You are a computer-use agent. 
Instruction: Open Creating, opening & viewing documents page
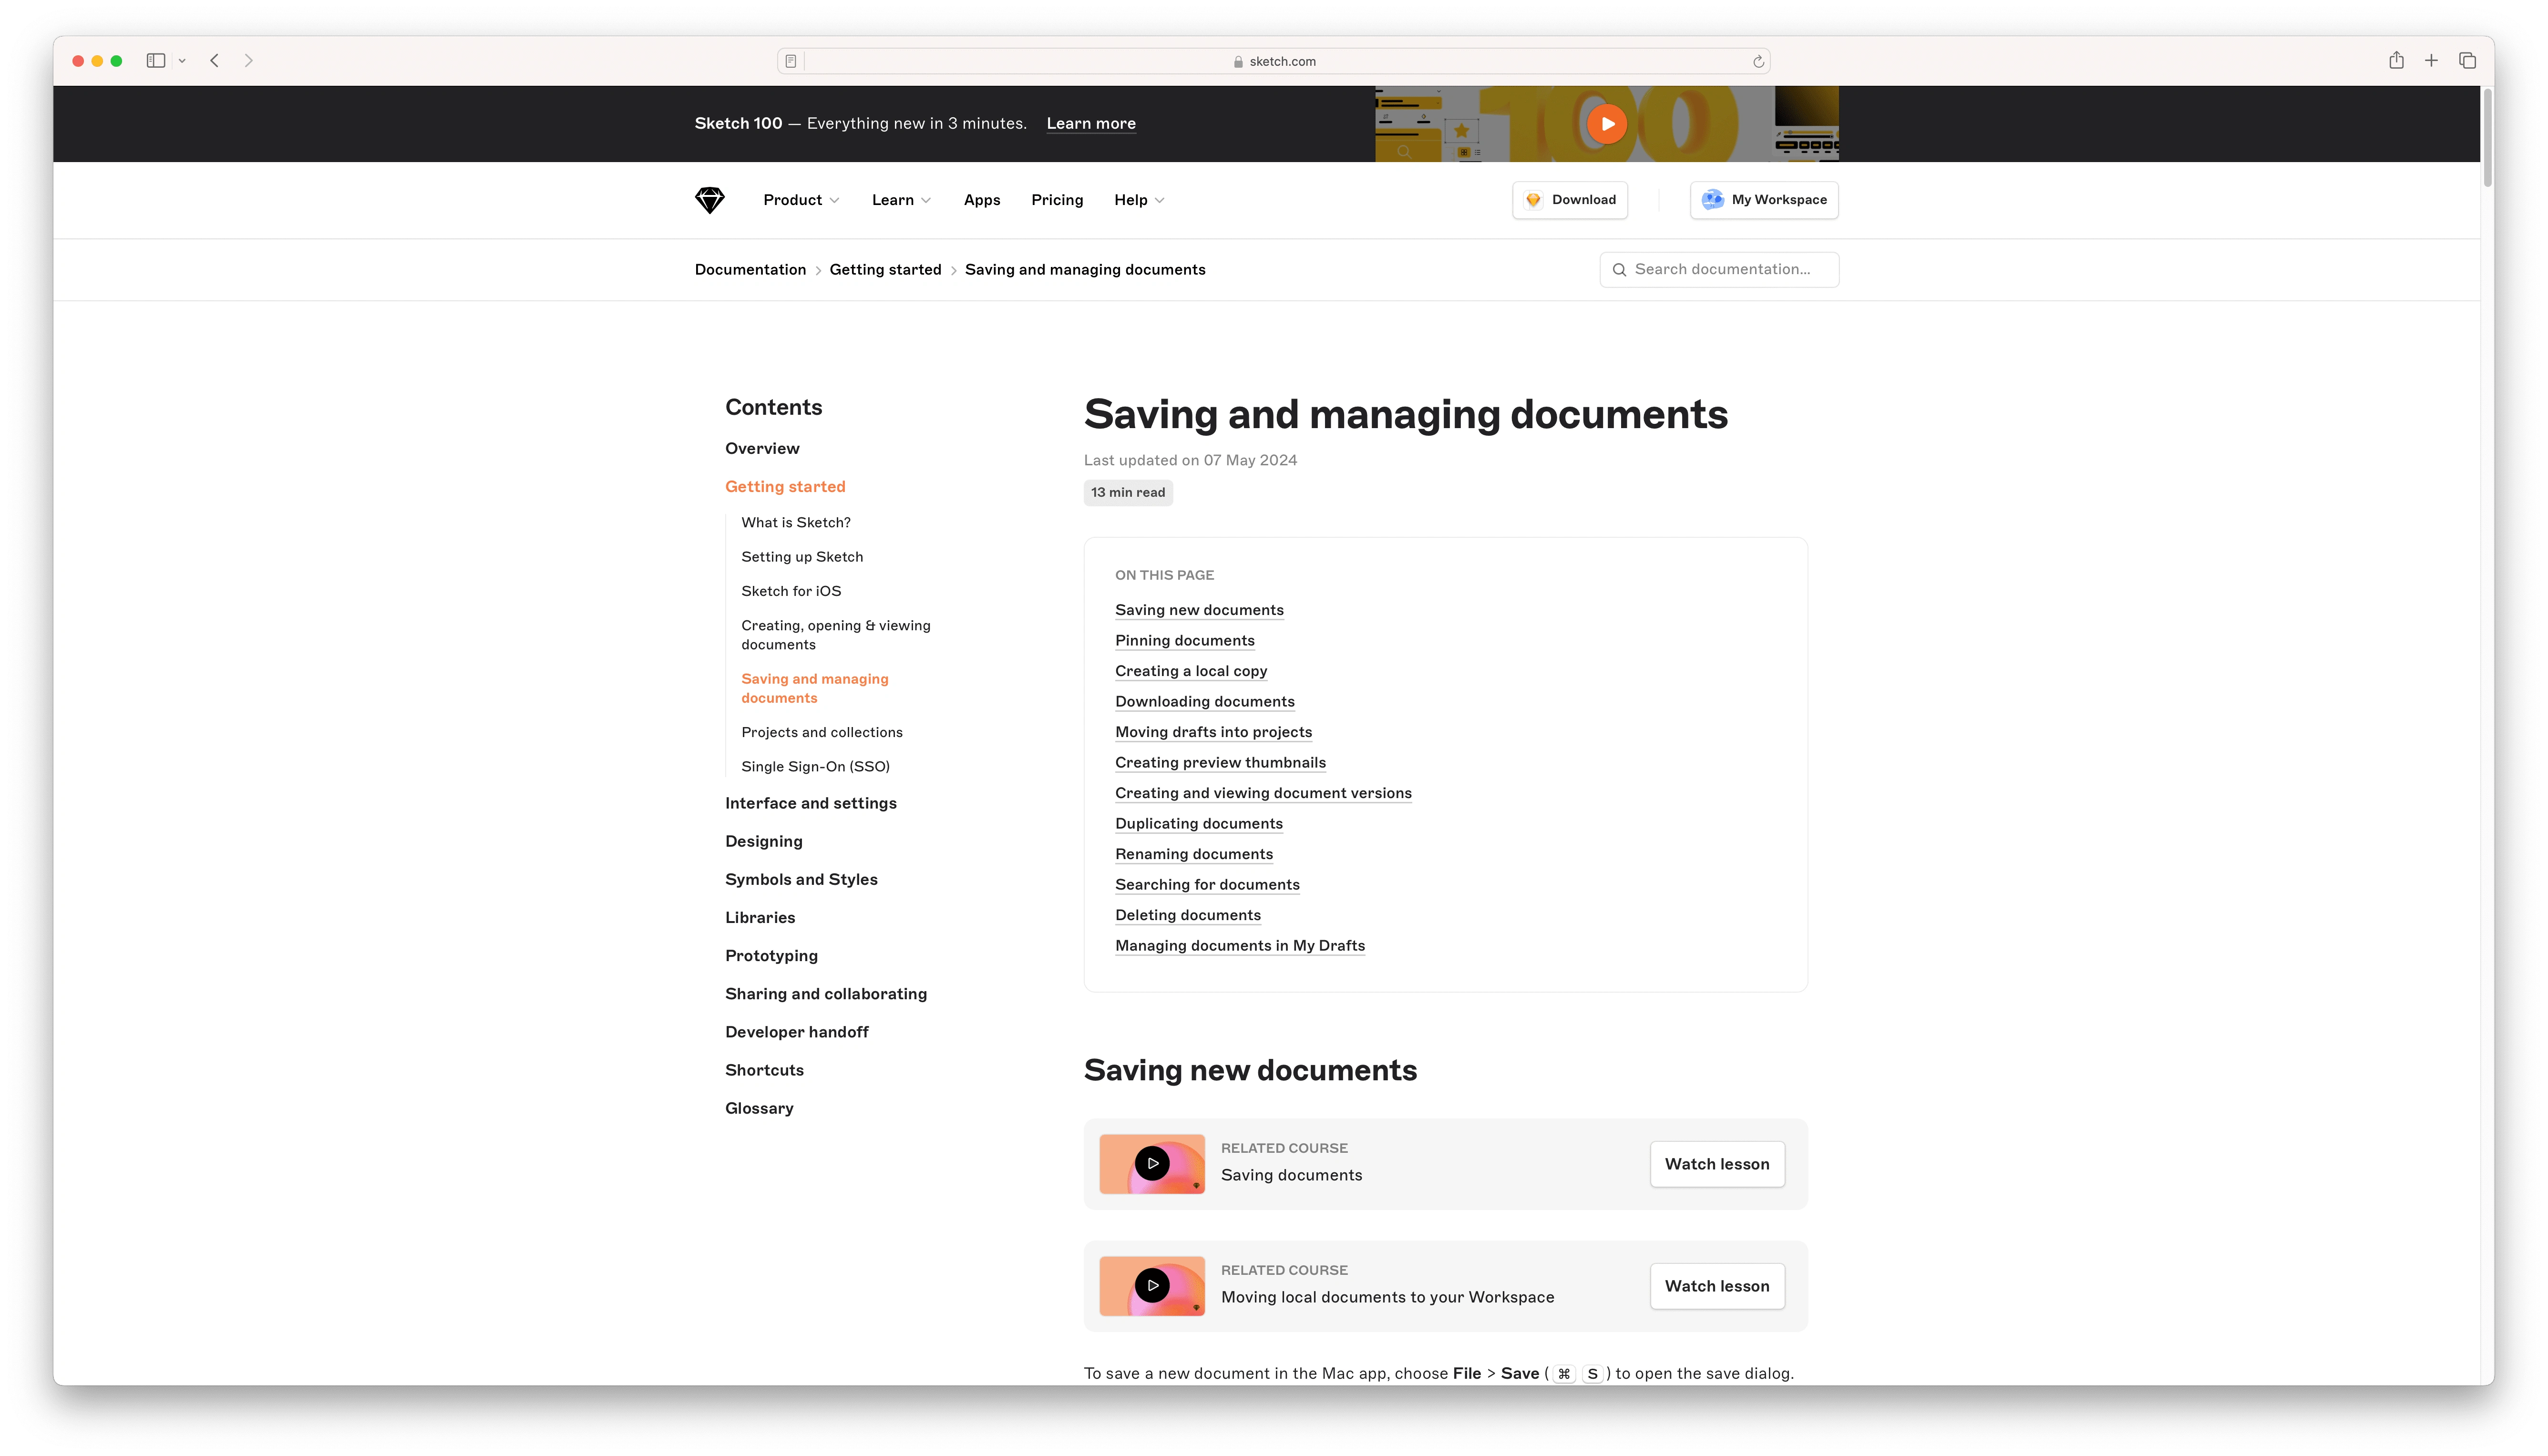(836, 635)
